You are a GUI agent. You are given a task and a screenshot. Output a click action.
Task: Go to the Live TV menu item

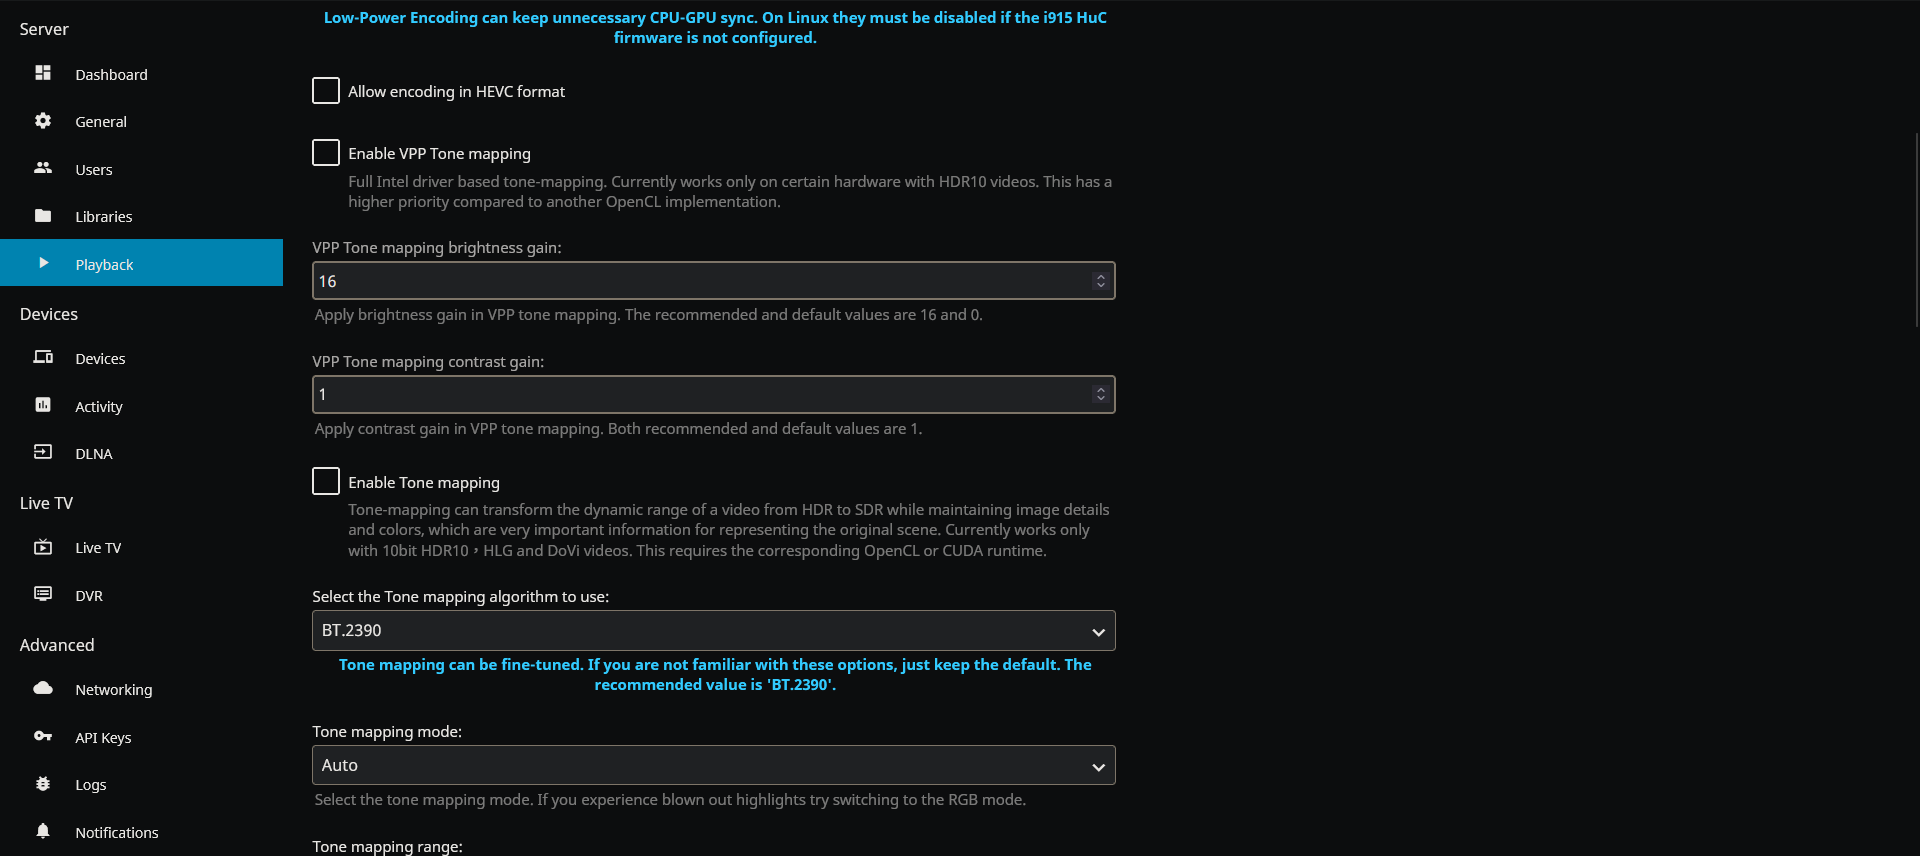[98, 548]
